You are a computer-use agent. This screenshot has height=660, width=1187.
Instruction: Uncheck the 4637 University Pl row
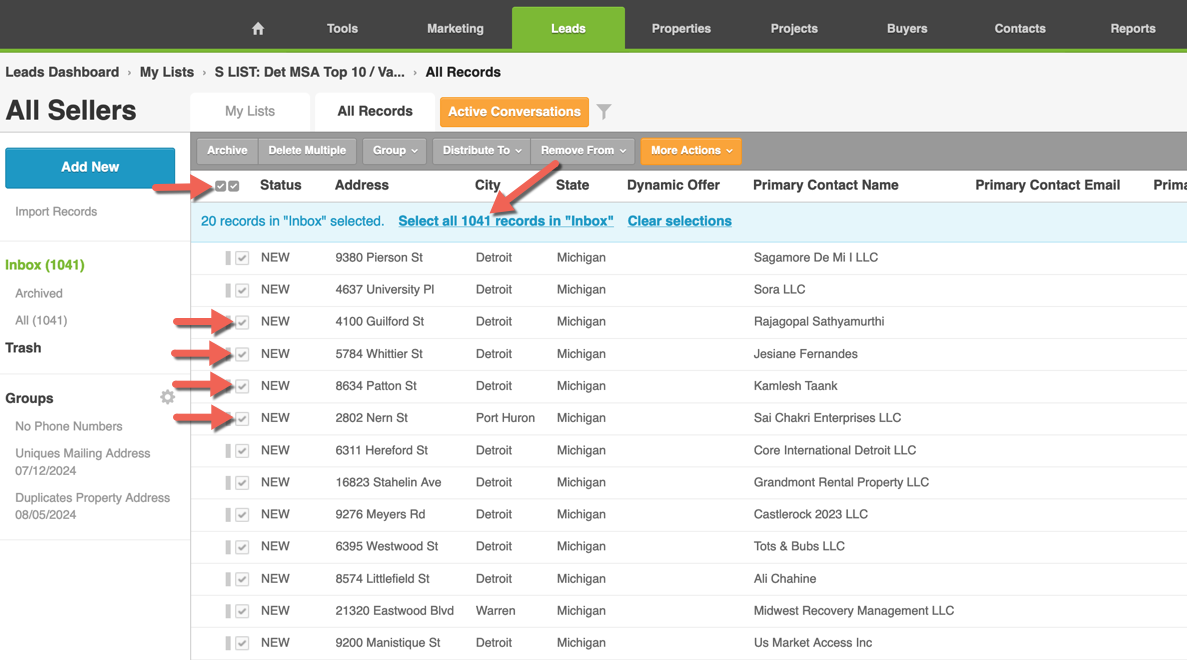pyautogui.click(x=242, y=290)
